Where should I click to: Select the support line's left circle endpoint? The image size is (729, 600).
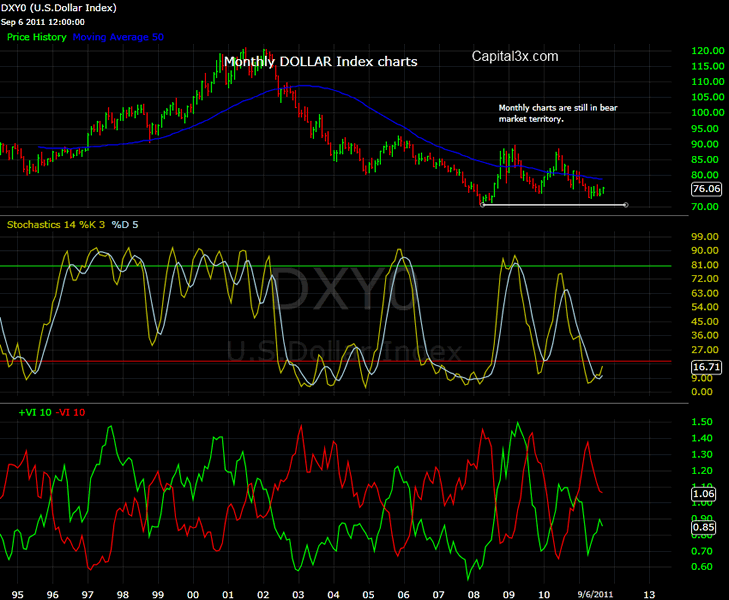[483, 205]
